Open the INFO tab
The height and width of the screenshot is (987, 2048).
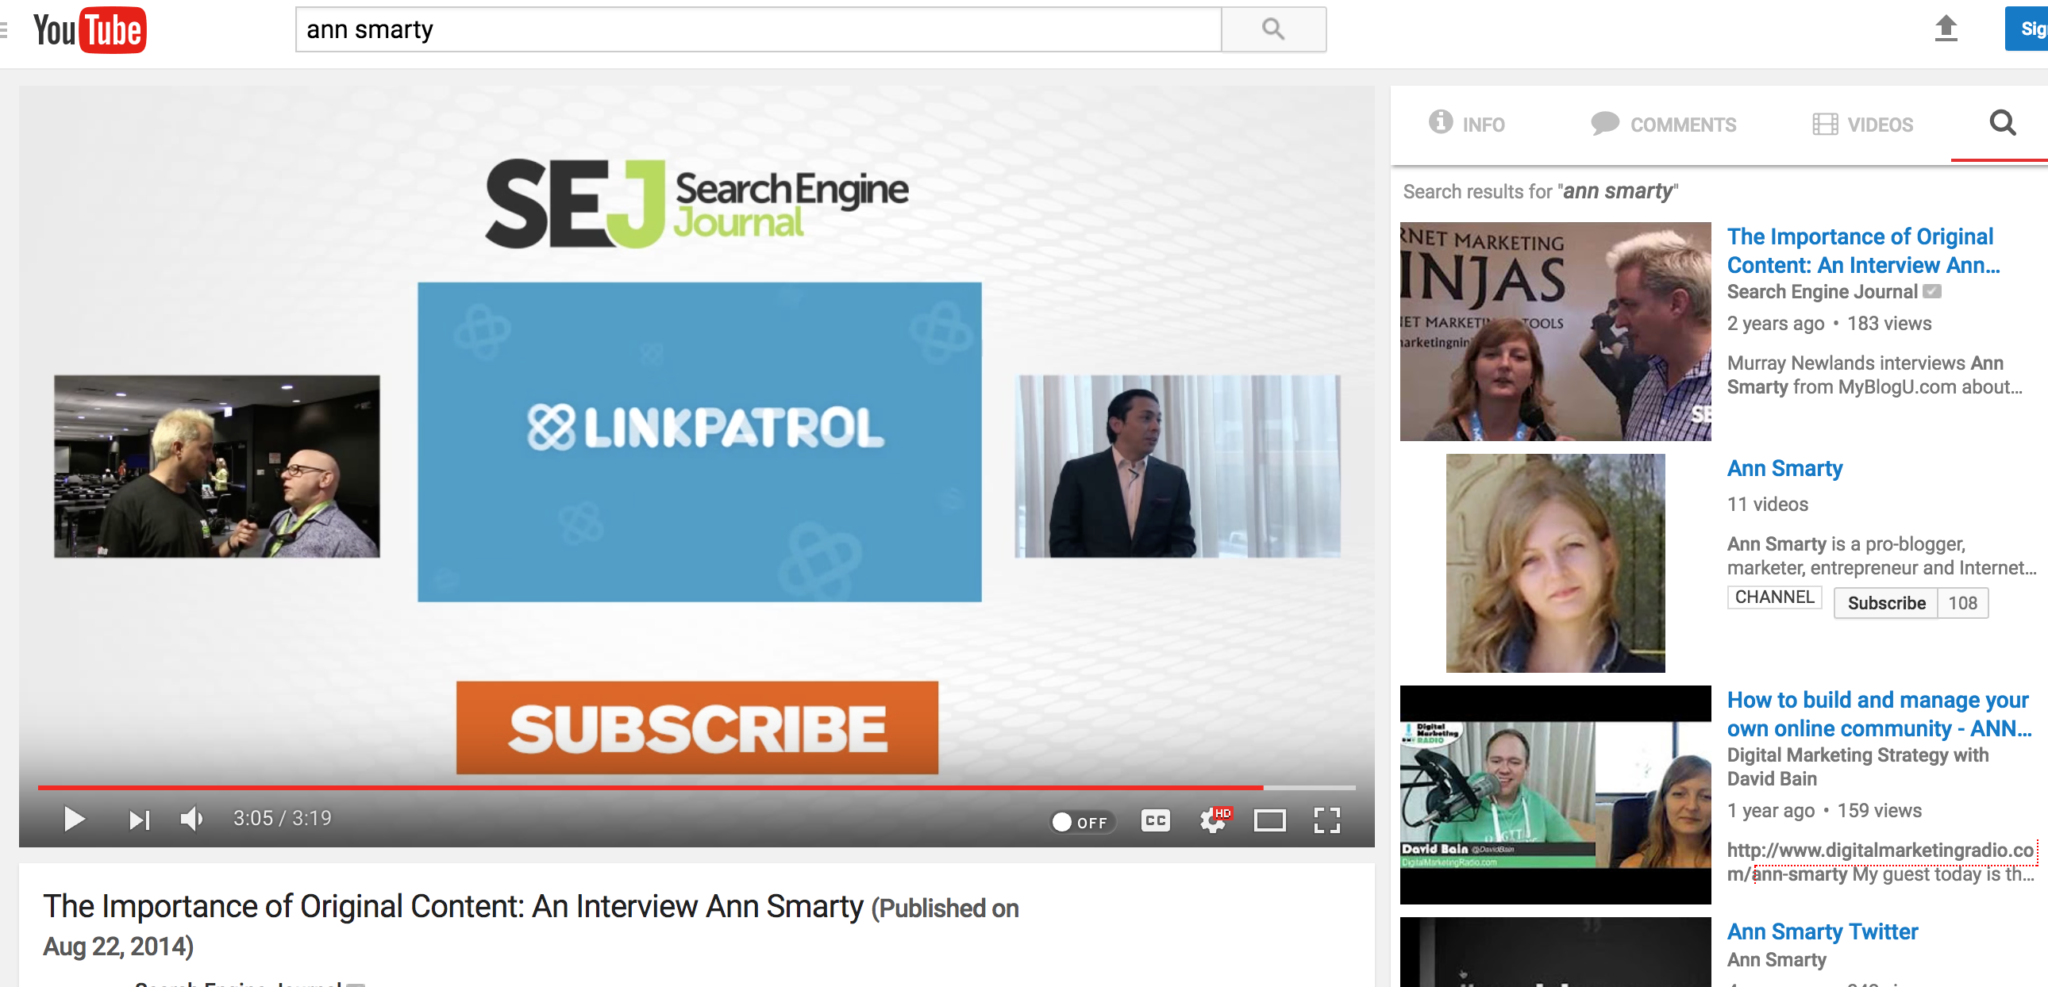[1467, 124]
